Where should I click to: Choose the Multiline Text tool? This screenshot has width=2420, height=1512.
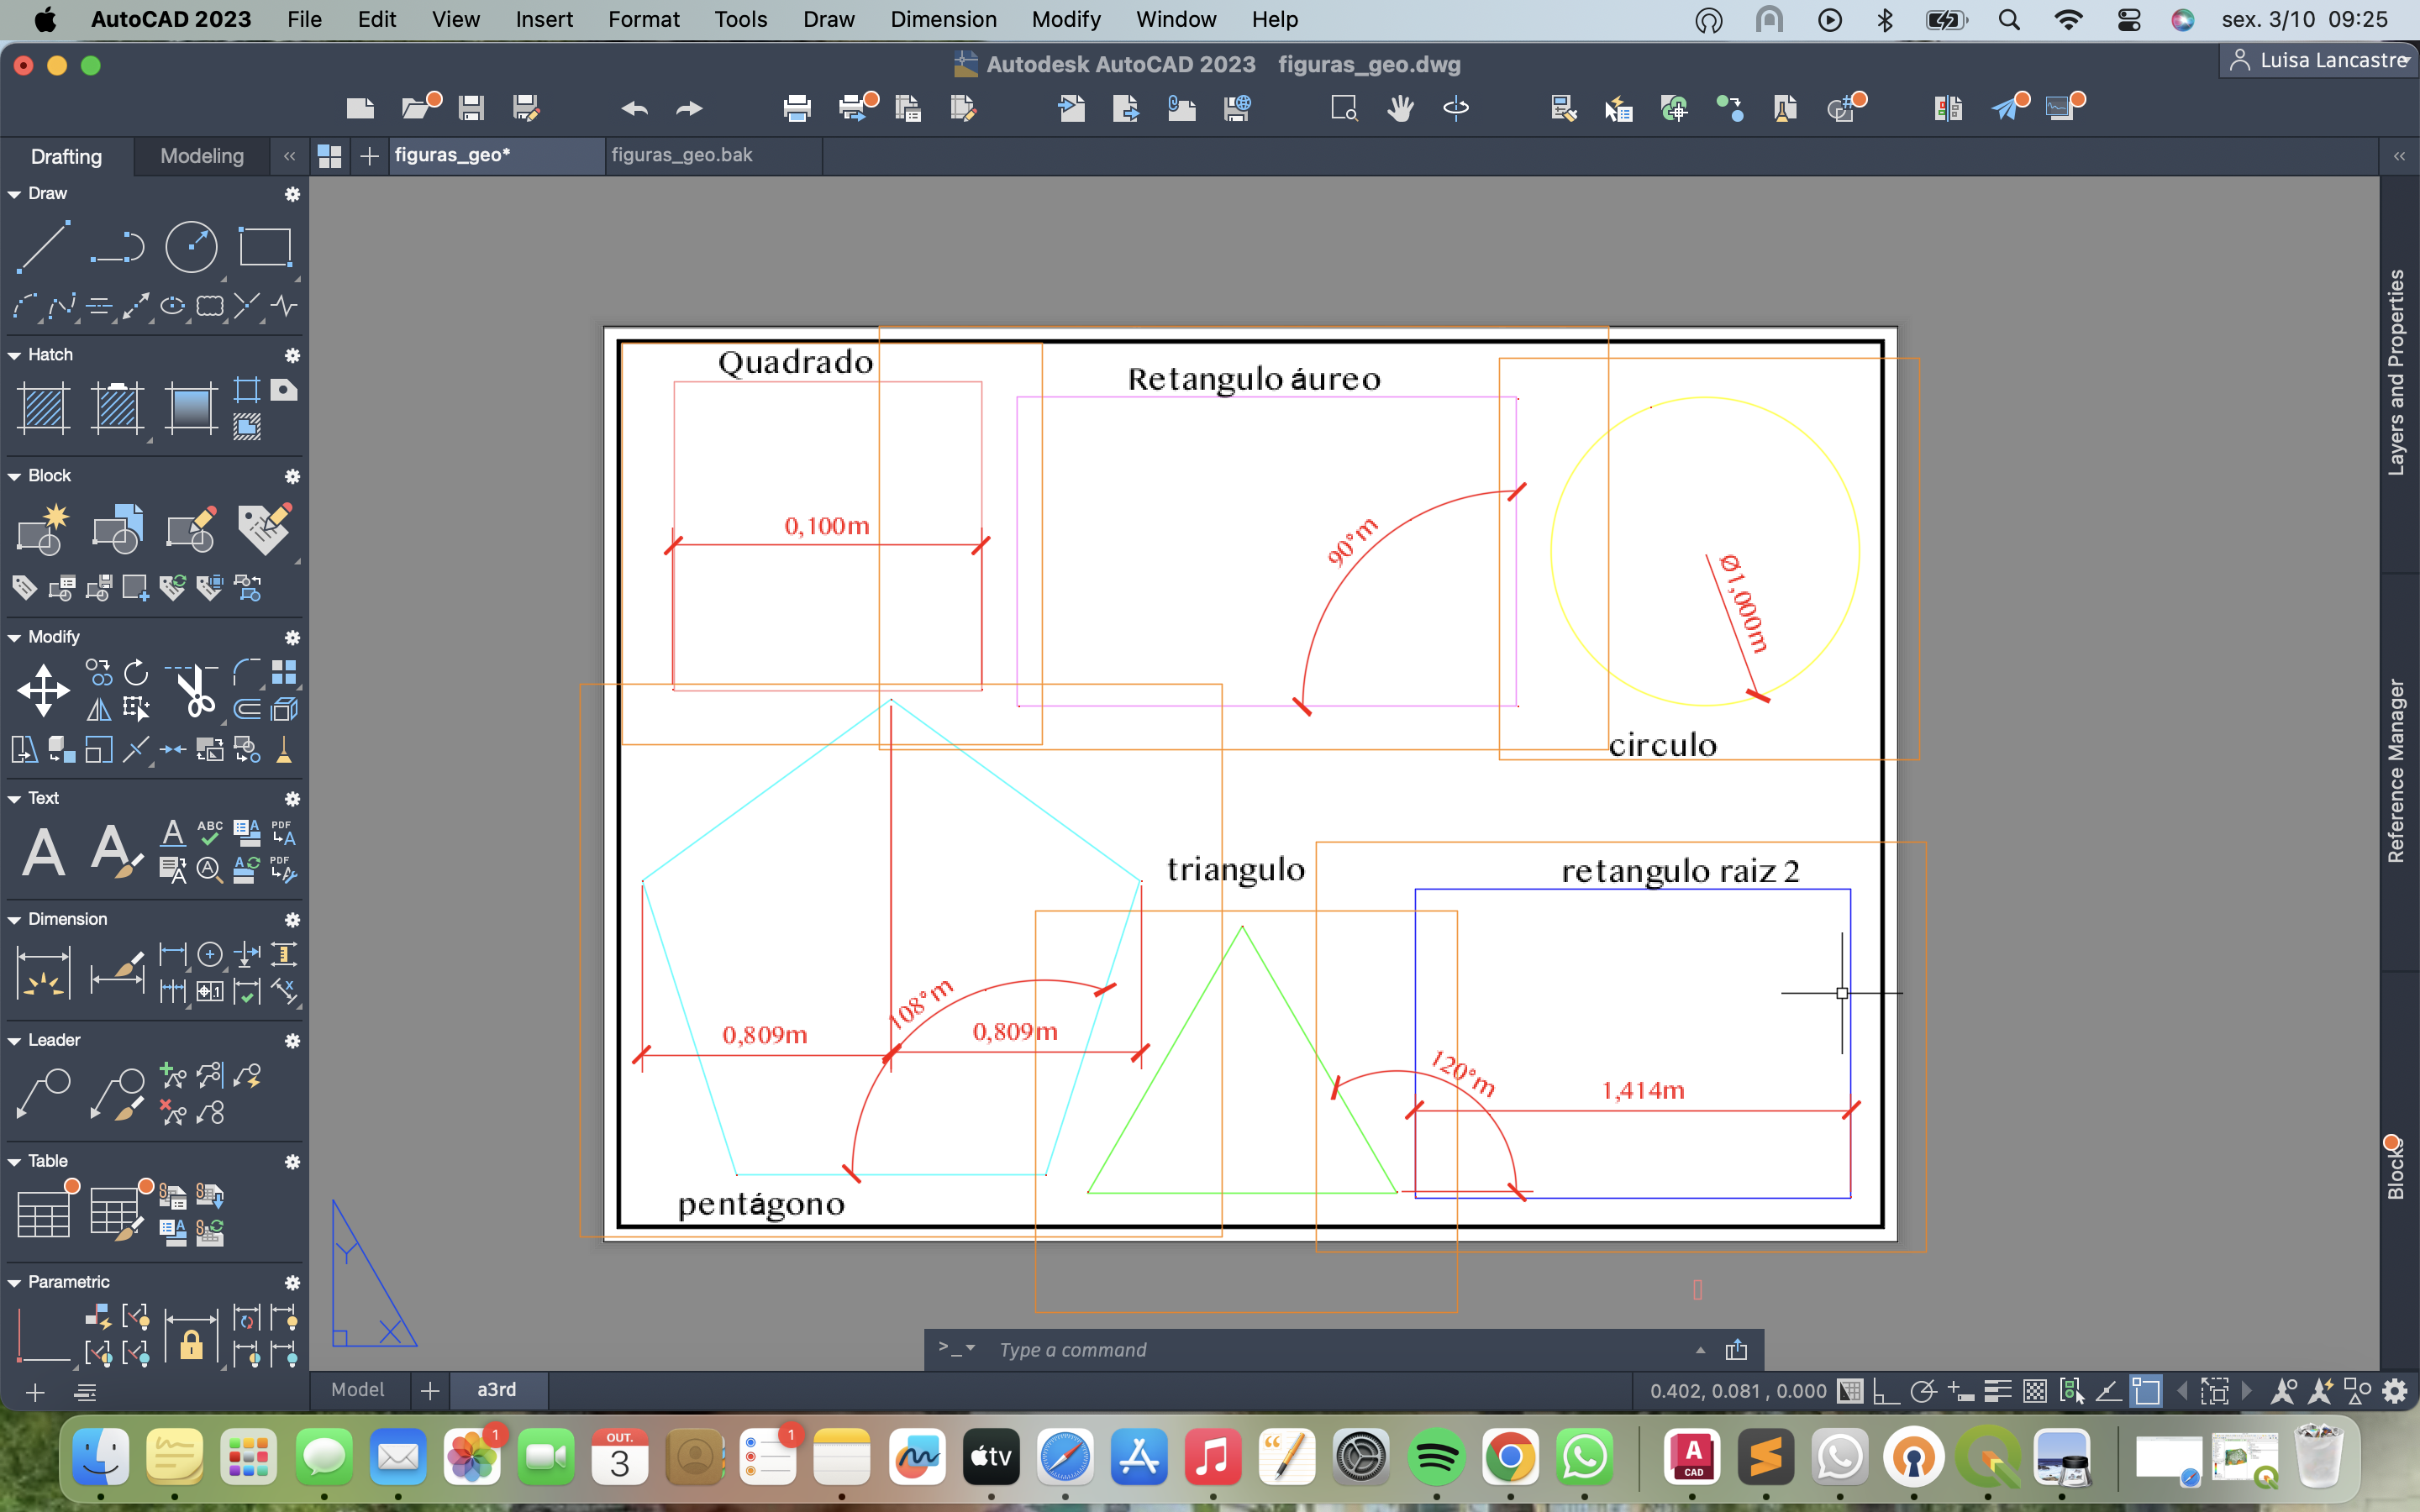coord(44,853)
